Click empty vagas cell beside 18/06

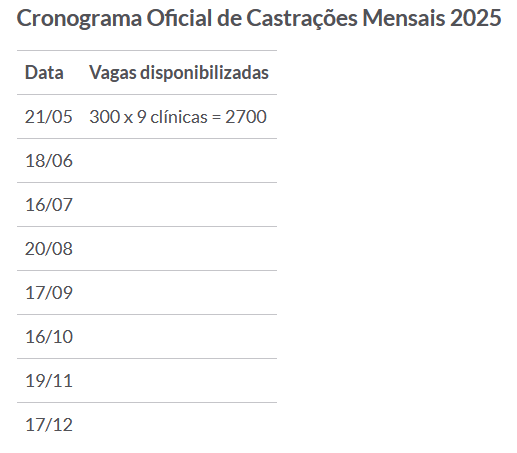[179, 161]
